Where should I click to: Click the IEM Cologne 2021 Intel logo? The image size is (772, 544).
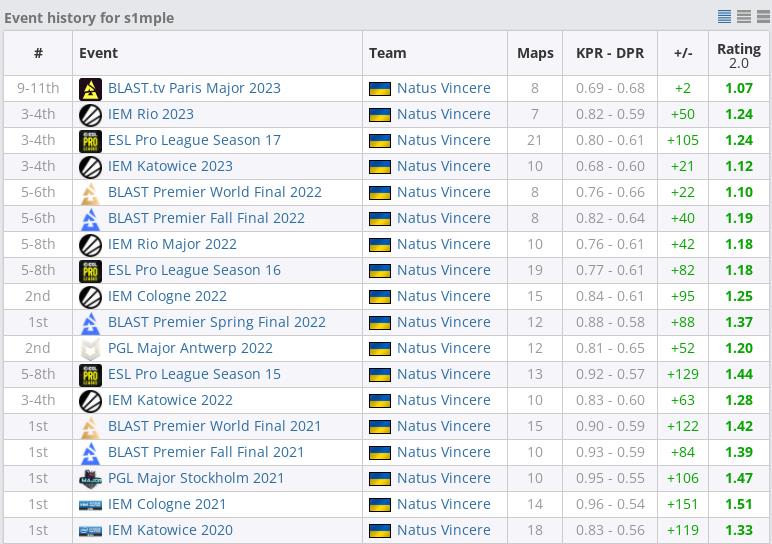pos(90,505)
